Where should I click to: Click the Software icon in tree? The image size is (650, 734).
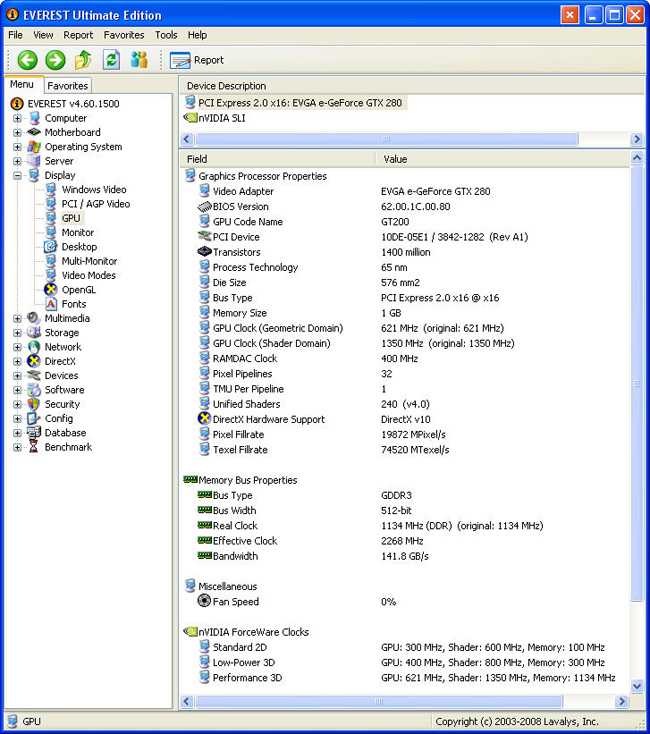click(34, 389)
